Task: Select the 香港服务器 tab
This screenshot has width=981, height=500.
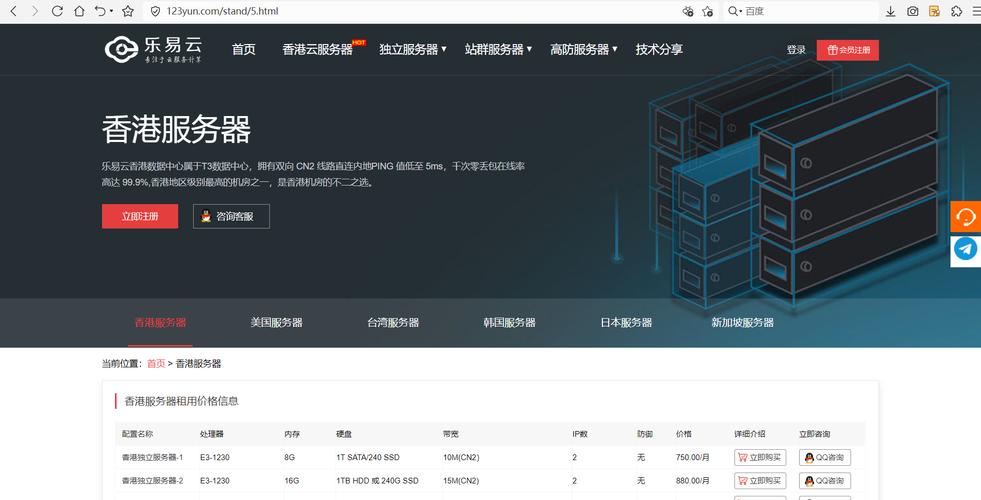Action: (x=160, y=323)
